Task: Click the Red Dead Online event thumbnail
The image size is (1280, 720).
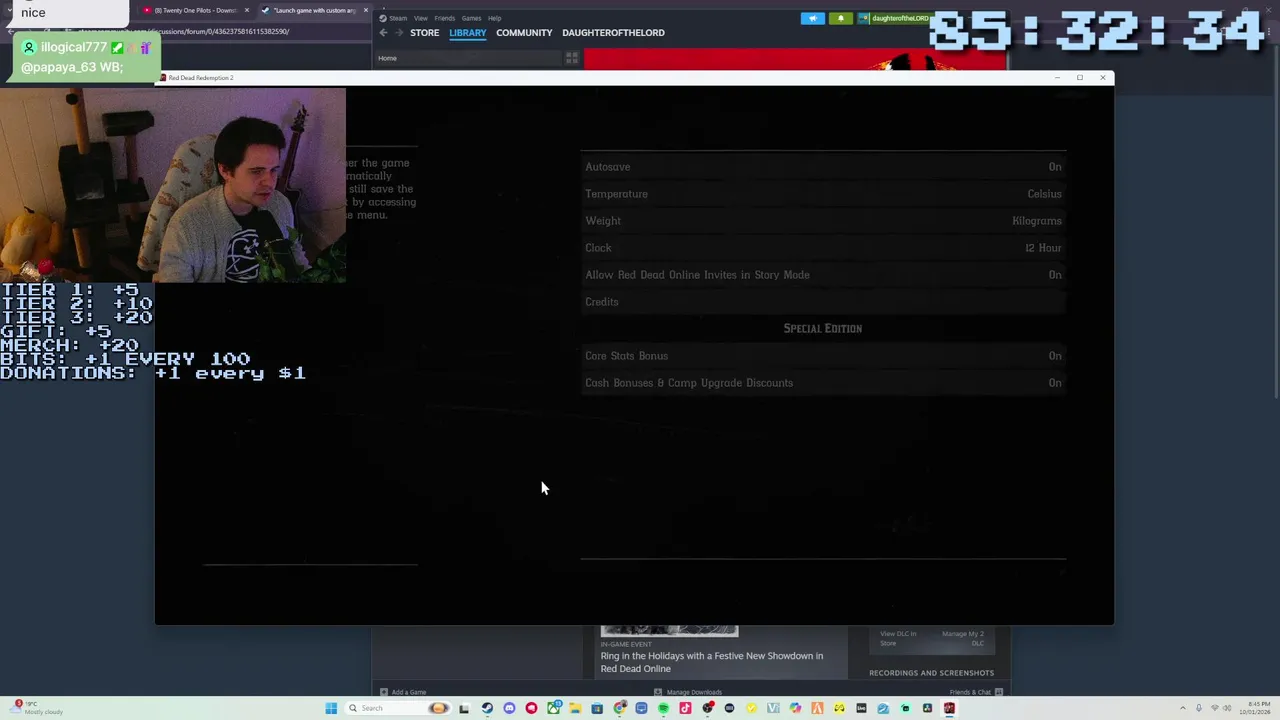Action: (669, 631)
